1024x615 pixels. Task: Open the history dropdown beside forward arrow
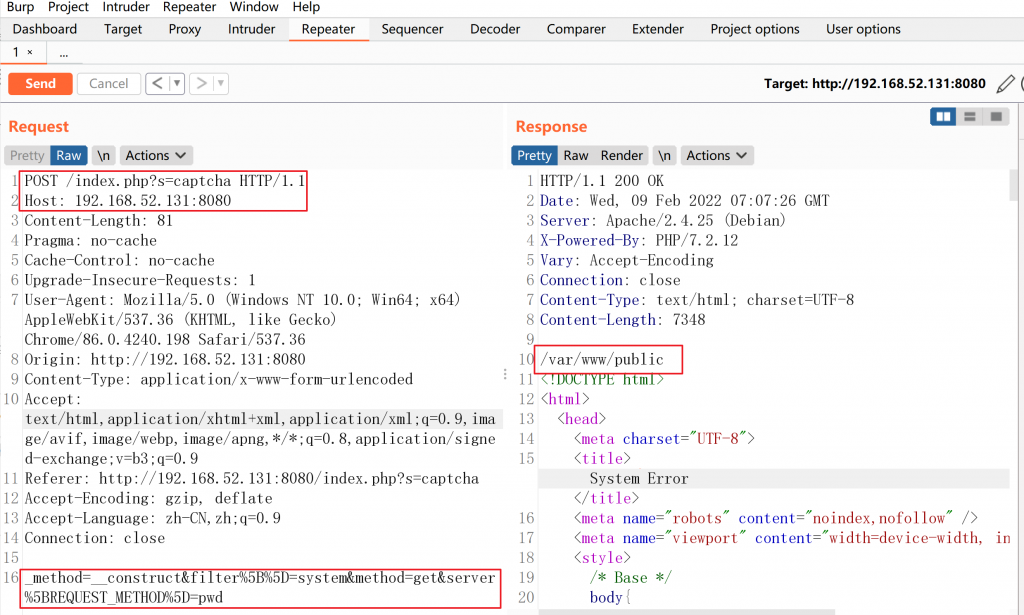click(x=221, y=84)
